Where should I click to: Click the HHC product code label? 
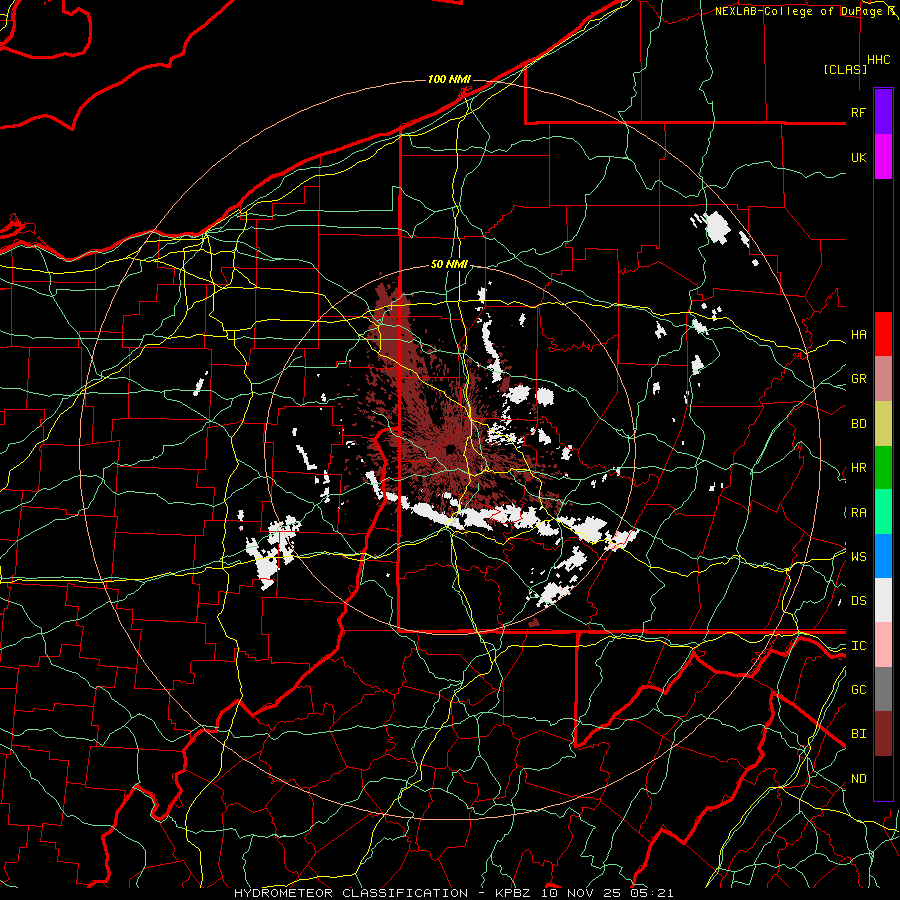[879, 60]
